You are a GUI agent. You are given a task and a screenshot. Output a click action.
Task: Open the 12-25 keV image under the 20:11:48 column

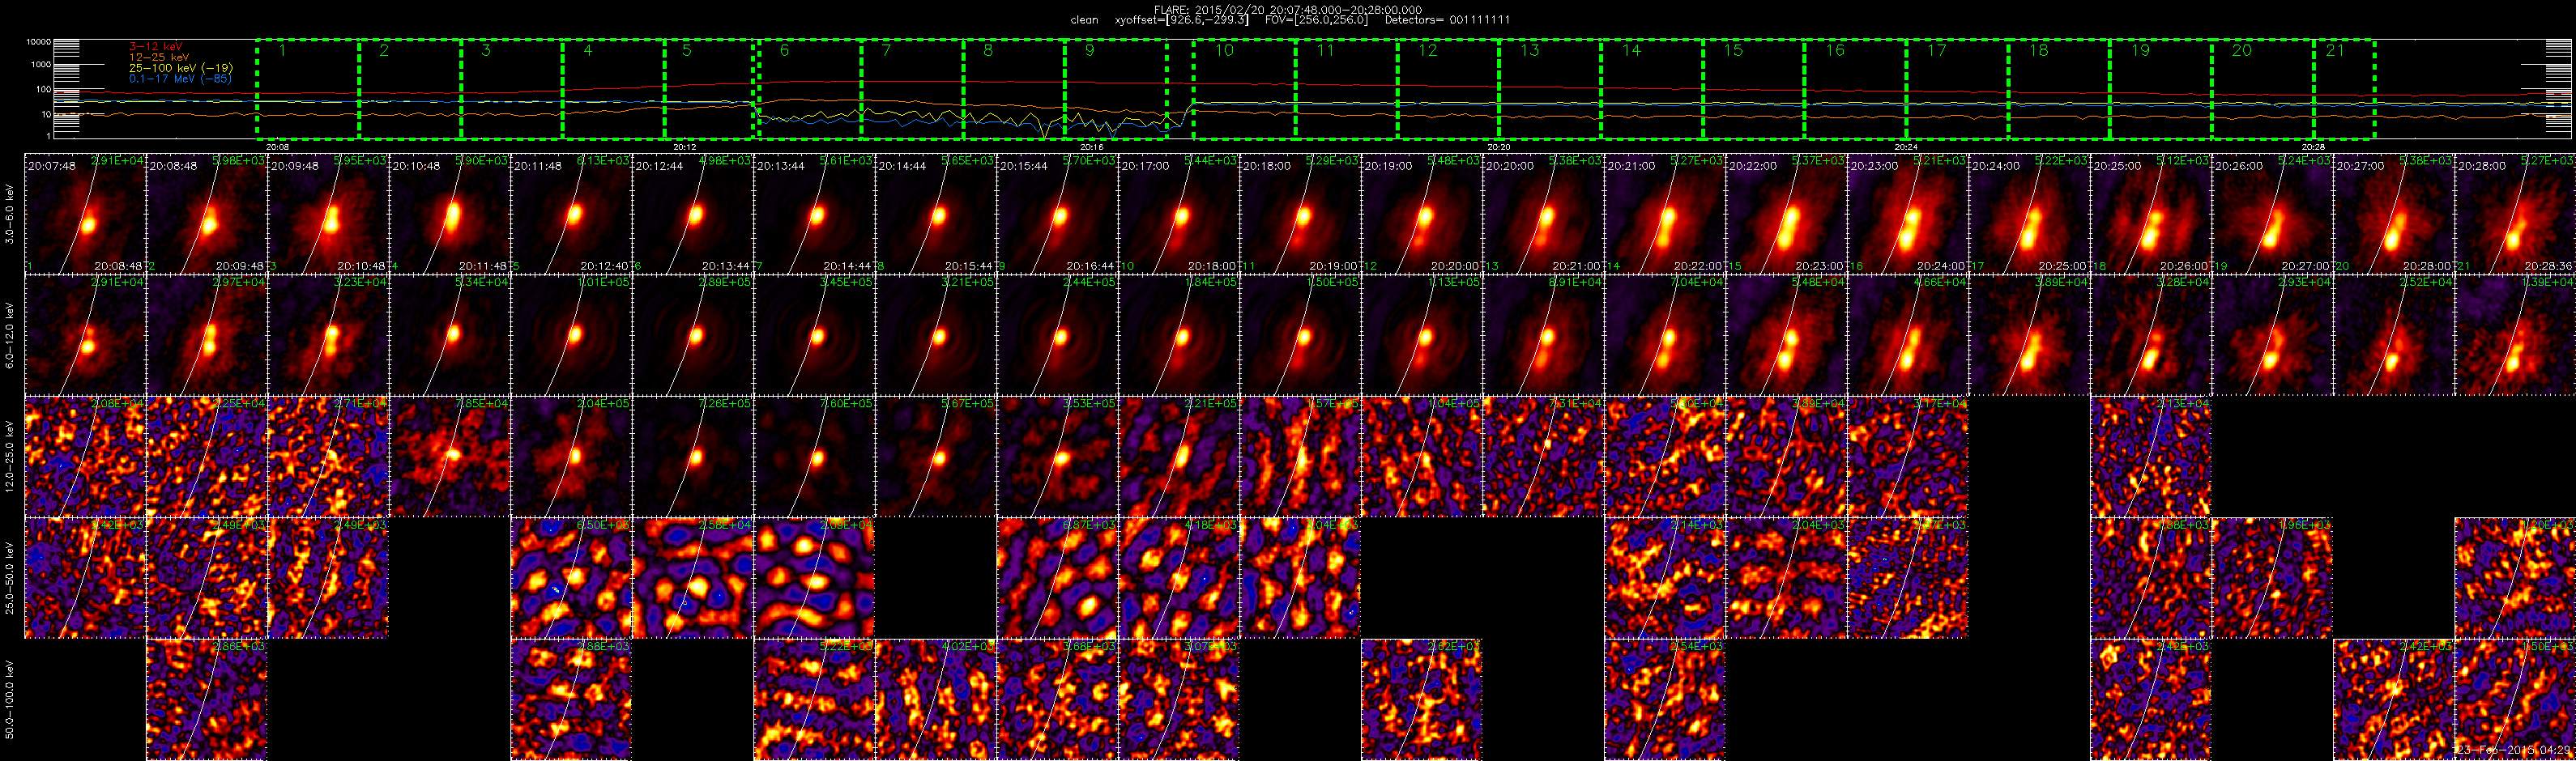coord(571,456)
